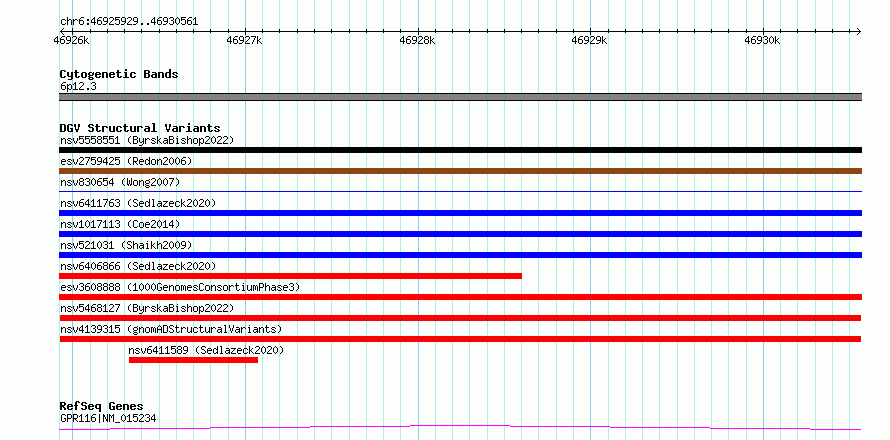This screenshot has height=440, width=890.
Task: Select the short red nsv6406866 bar
Action: (291, 276)
